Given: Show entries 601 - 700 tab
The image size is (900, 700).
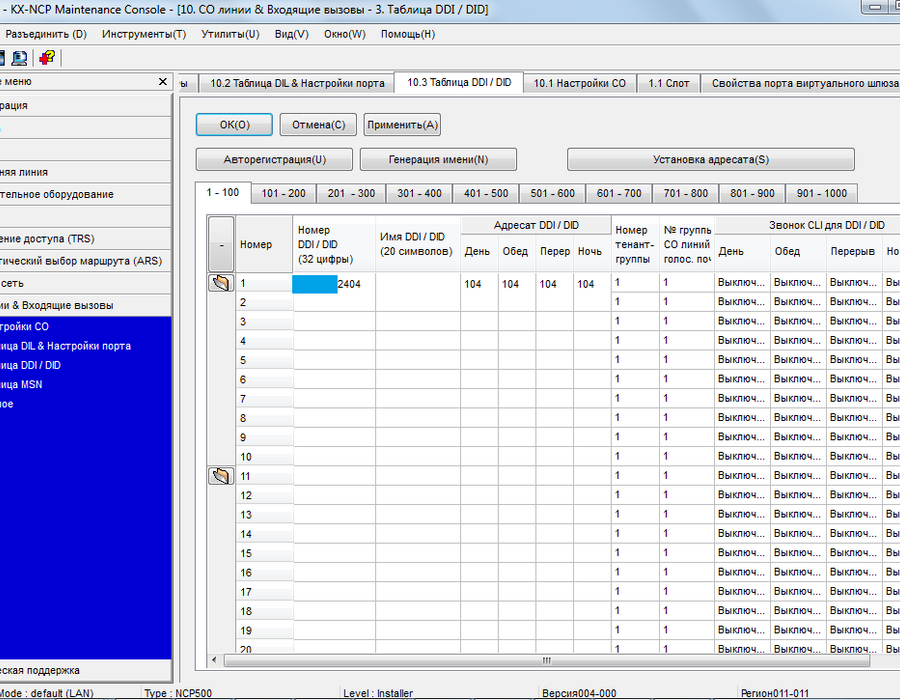Looking at the screenshot, I should (x=619, y=193).
